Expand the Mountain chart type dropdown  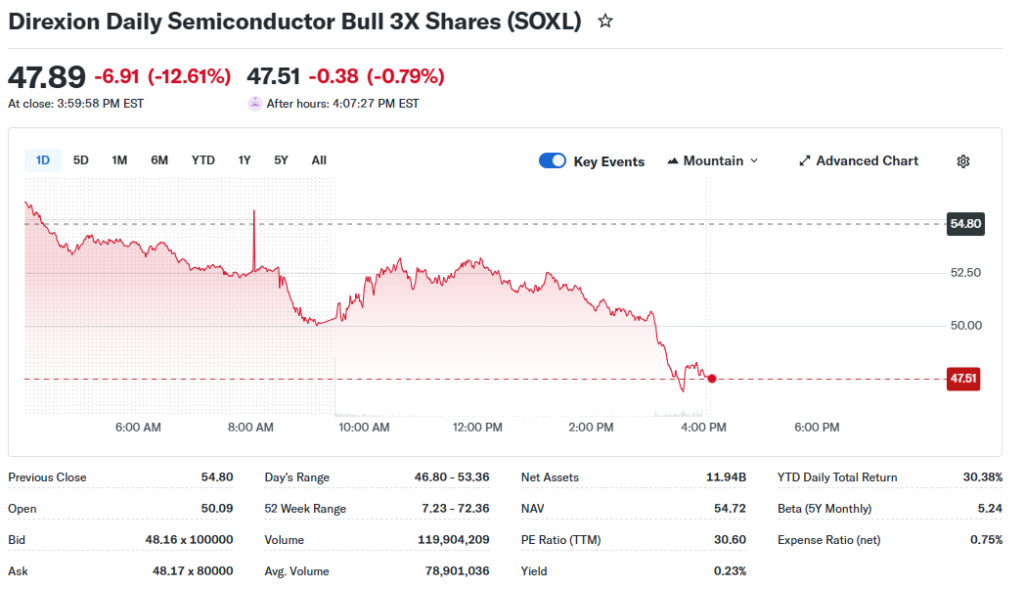753,161
